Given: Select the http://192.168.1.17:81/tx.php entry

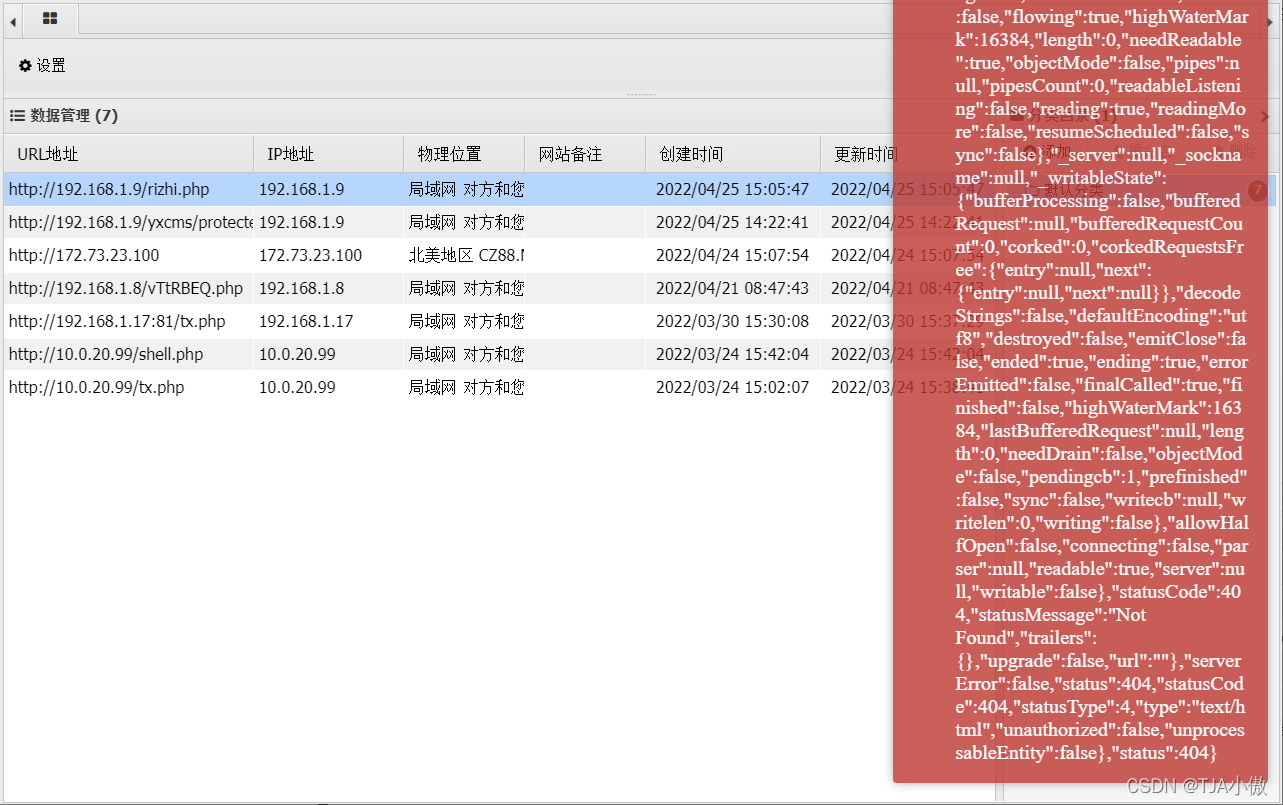Looking at the screenshot, I should 117,321.
